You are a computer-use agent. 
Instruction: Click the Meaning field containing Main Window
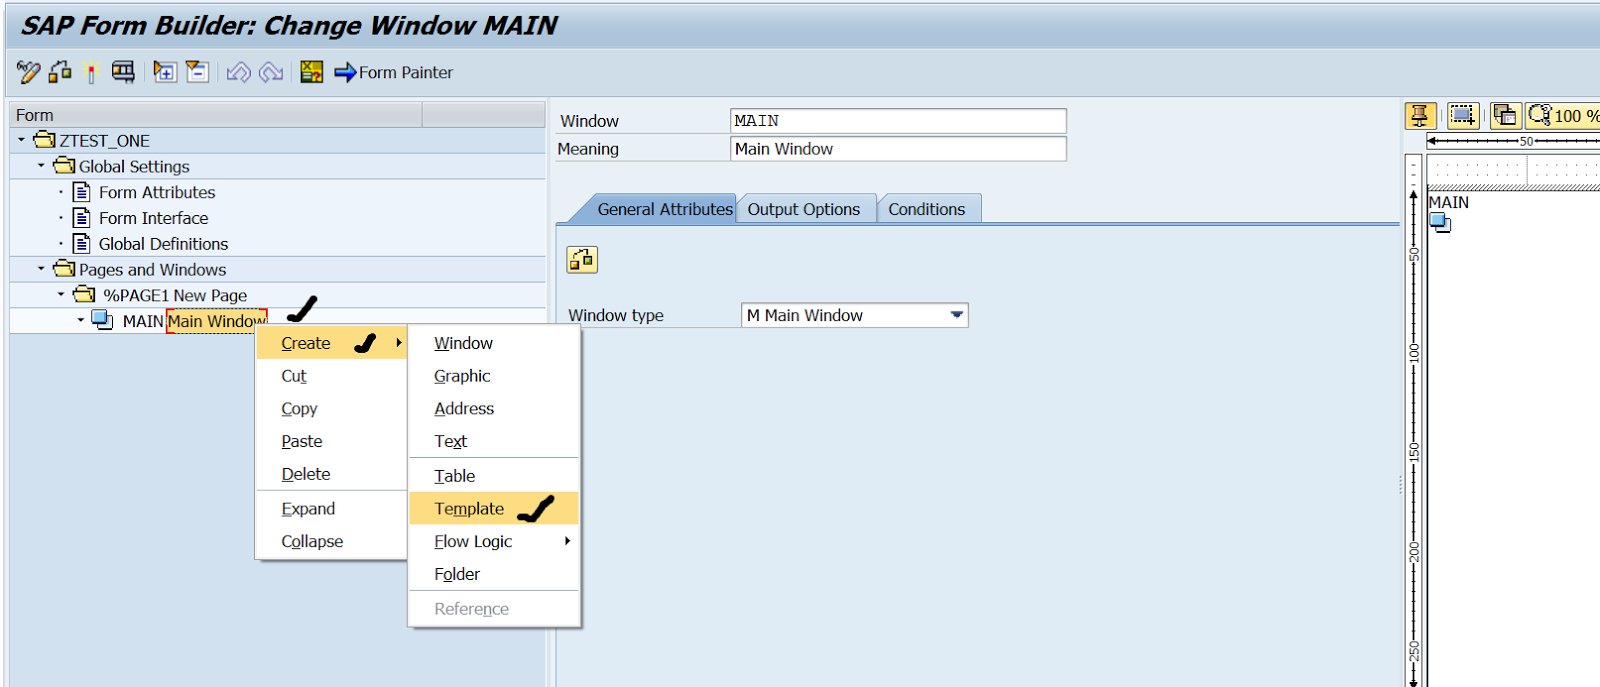[x=898, y=149]
